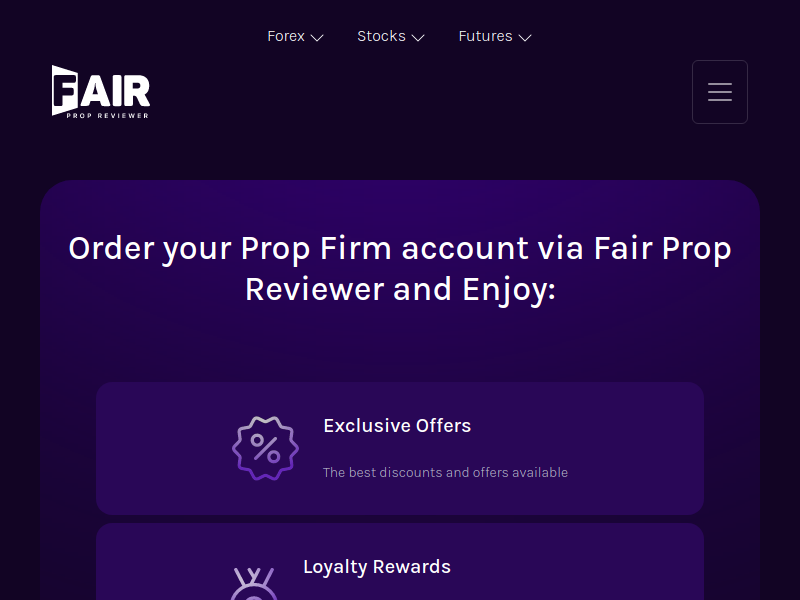This screenshot has width=800, height=600.
Task: Click the purple promo banner background
Action: (x=400, y=347)
